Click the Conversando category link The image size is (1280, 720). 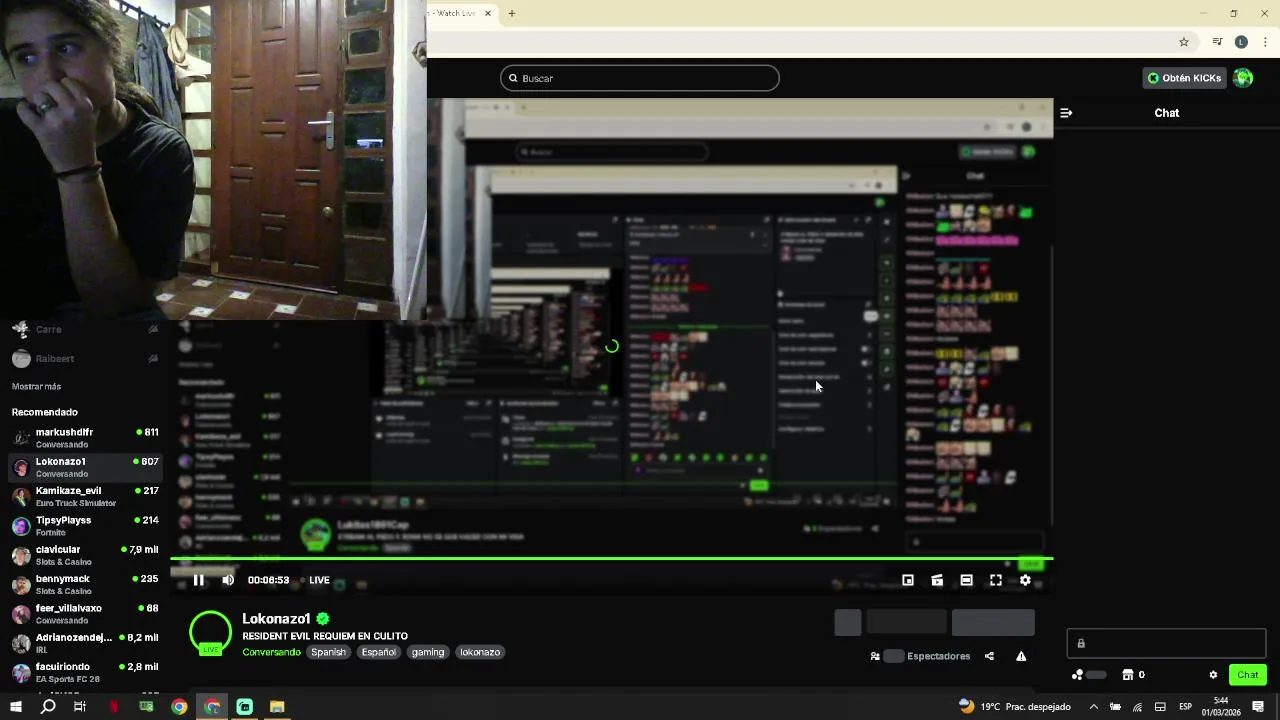click(271, 652)
